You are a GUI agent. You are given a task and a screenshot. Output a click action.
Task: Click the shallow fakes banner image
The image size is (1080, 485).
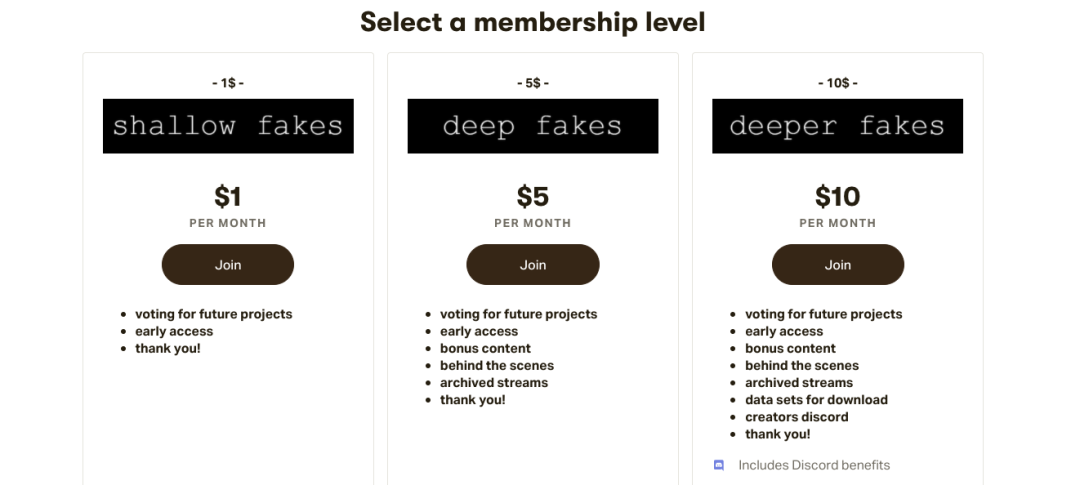point(228,126)
